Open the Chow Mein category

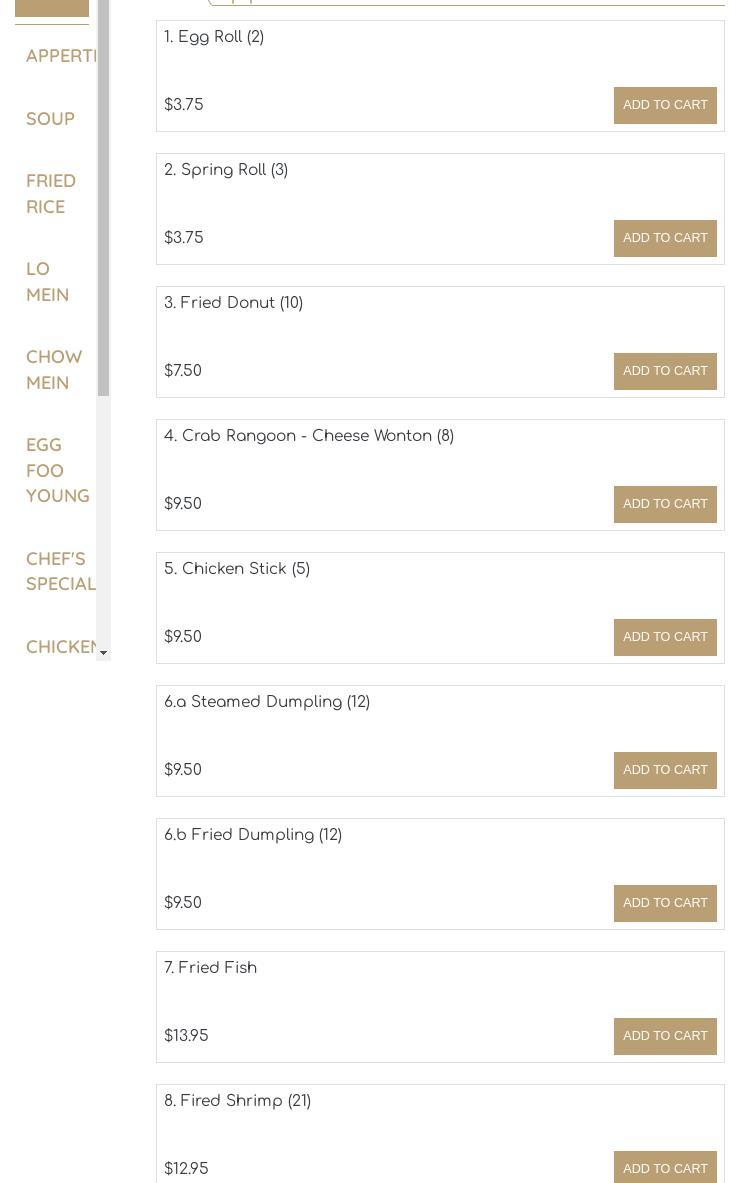click(54, 370)
